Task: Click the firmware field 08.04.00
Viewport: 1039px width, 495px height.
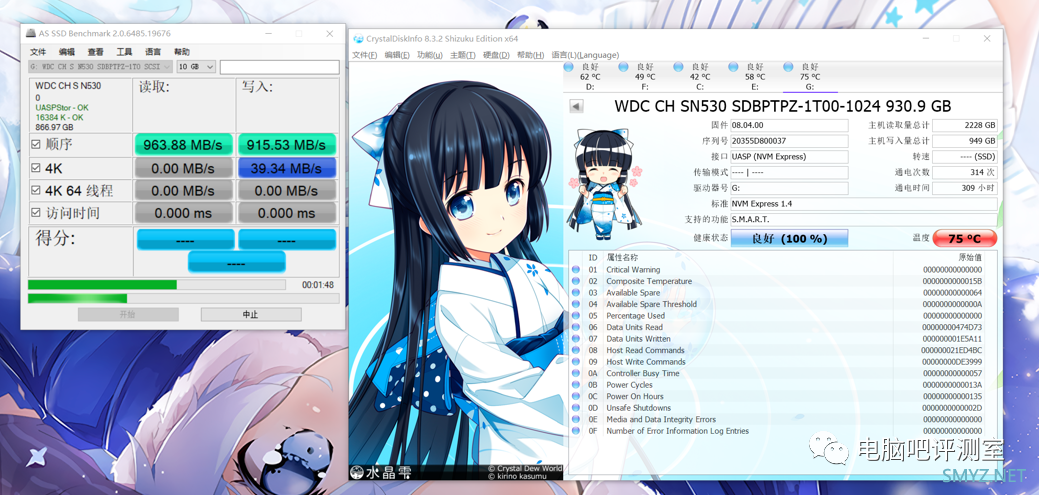Action: (789, 125)
